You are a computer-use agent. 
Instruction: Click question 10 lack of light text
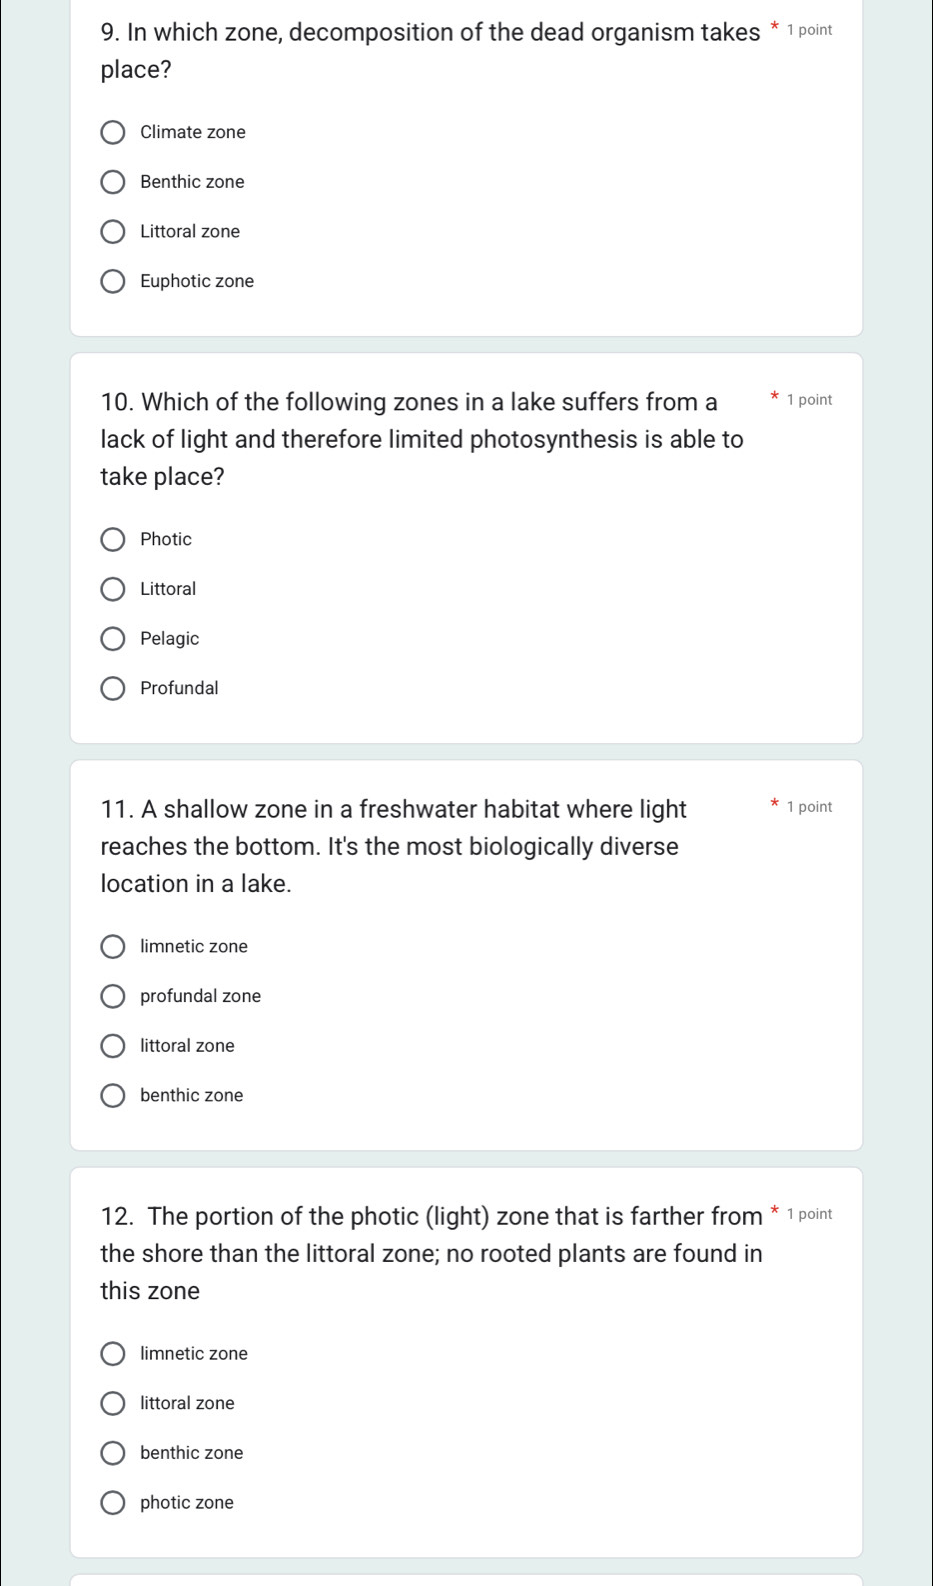coord(421,439)
